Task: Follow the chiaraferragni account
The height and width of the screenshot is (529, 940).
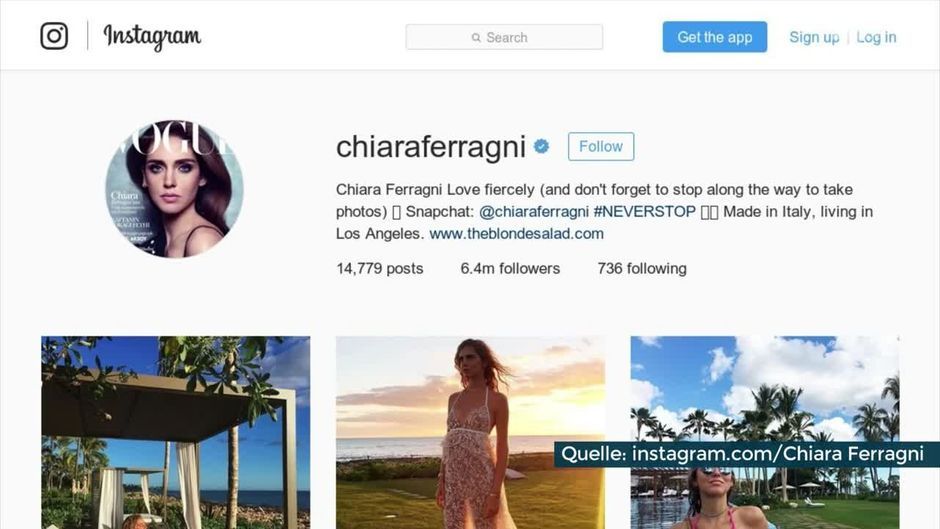Action: click(601, 146)
